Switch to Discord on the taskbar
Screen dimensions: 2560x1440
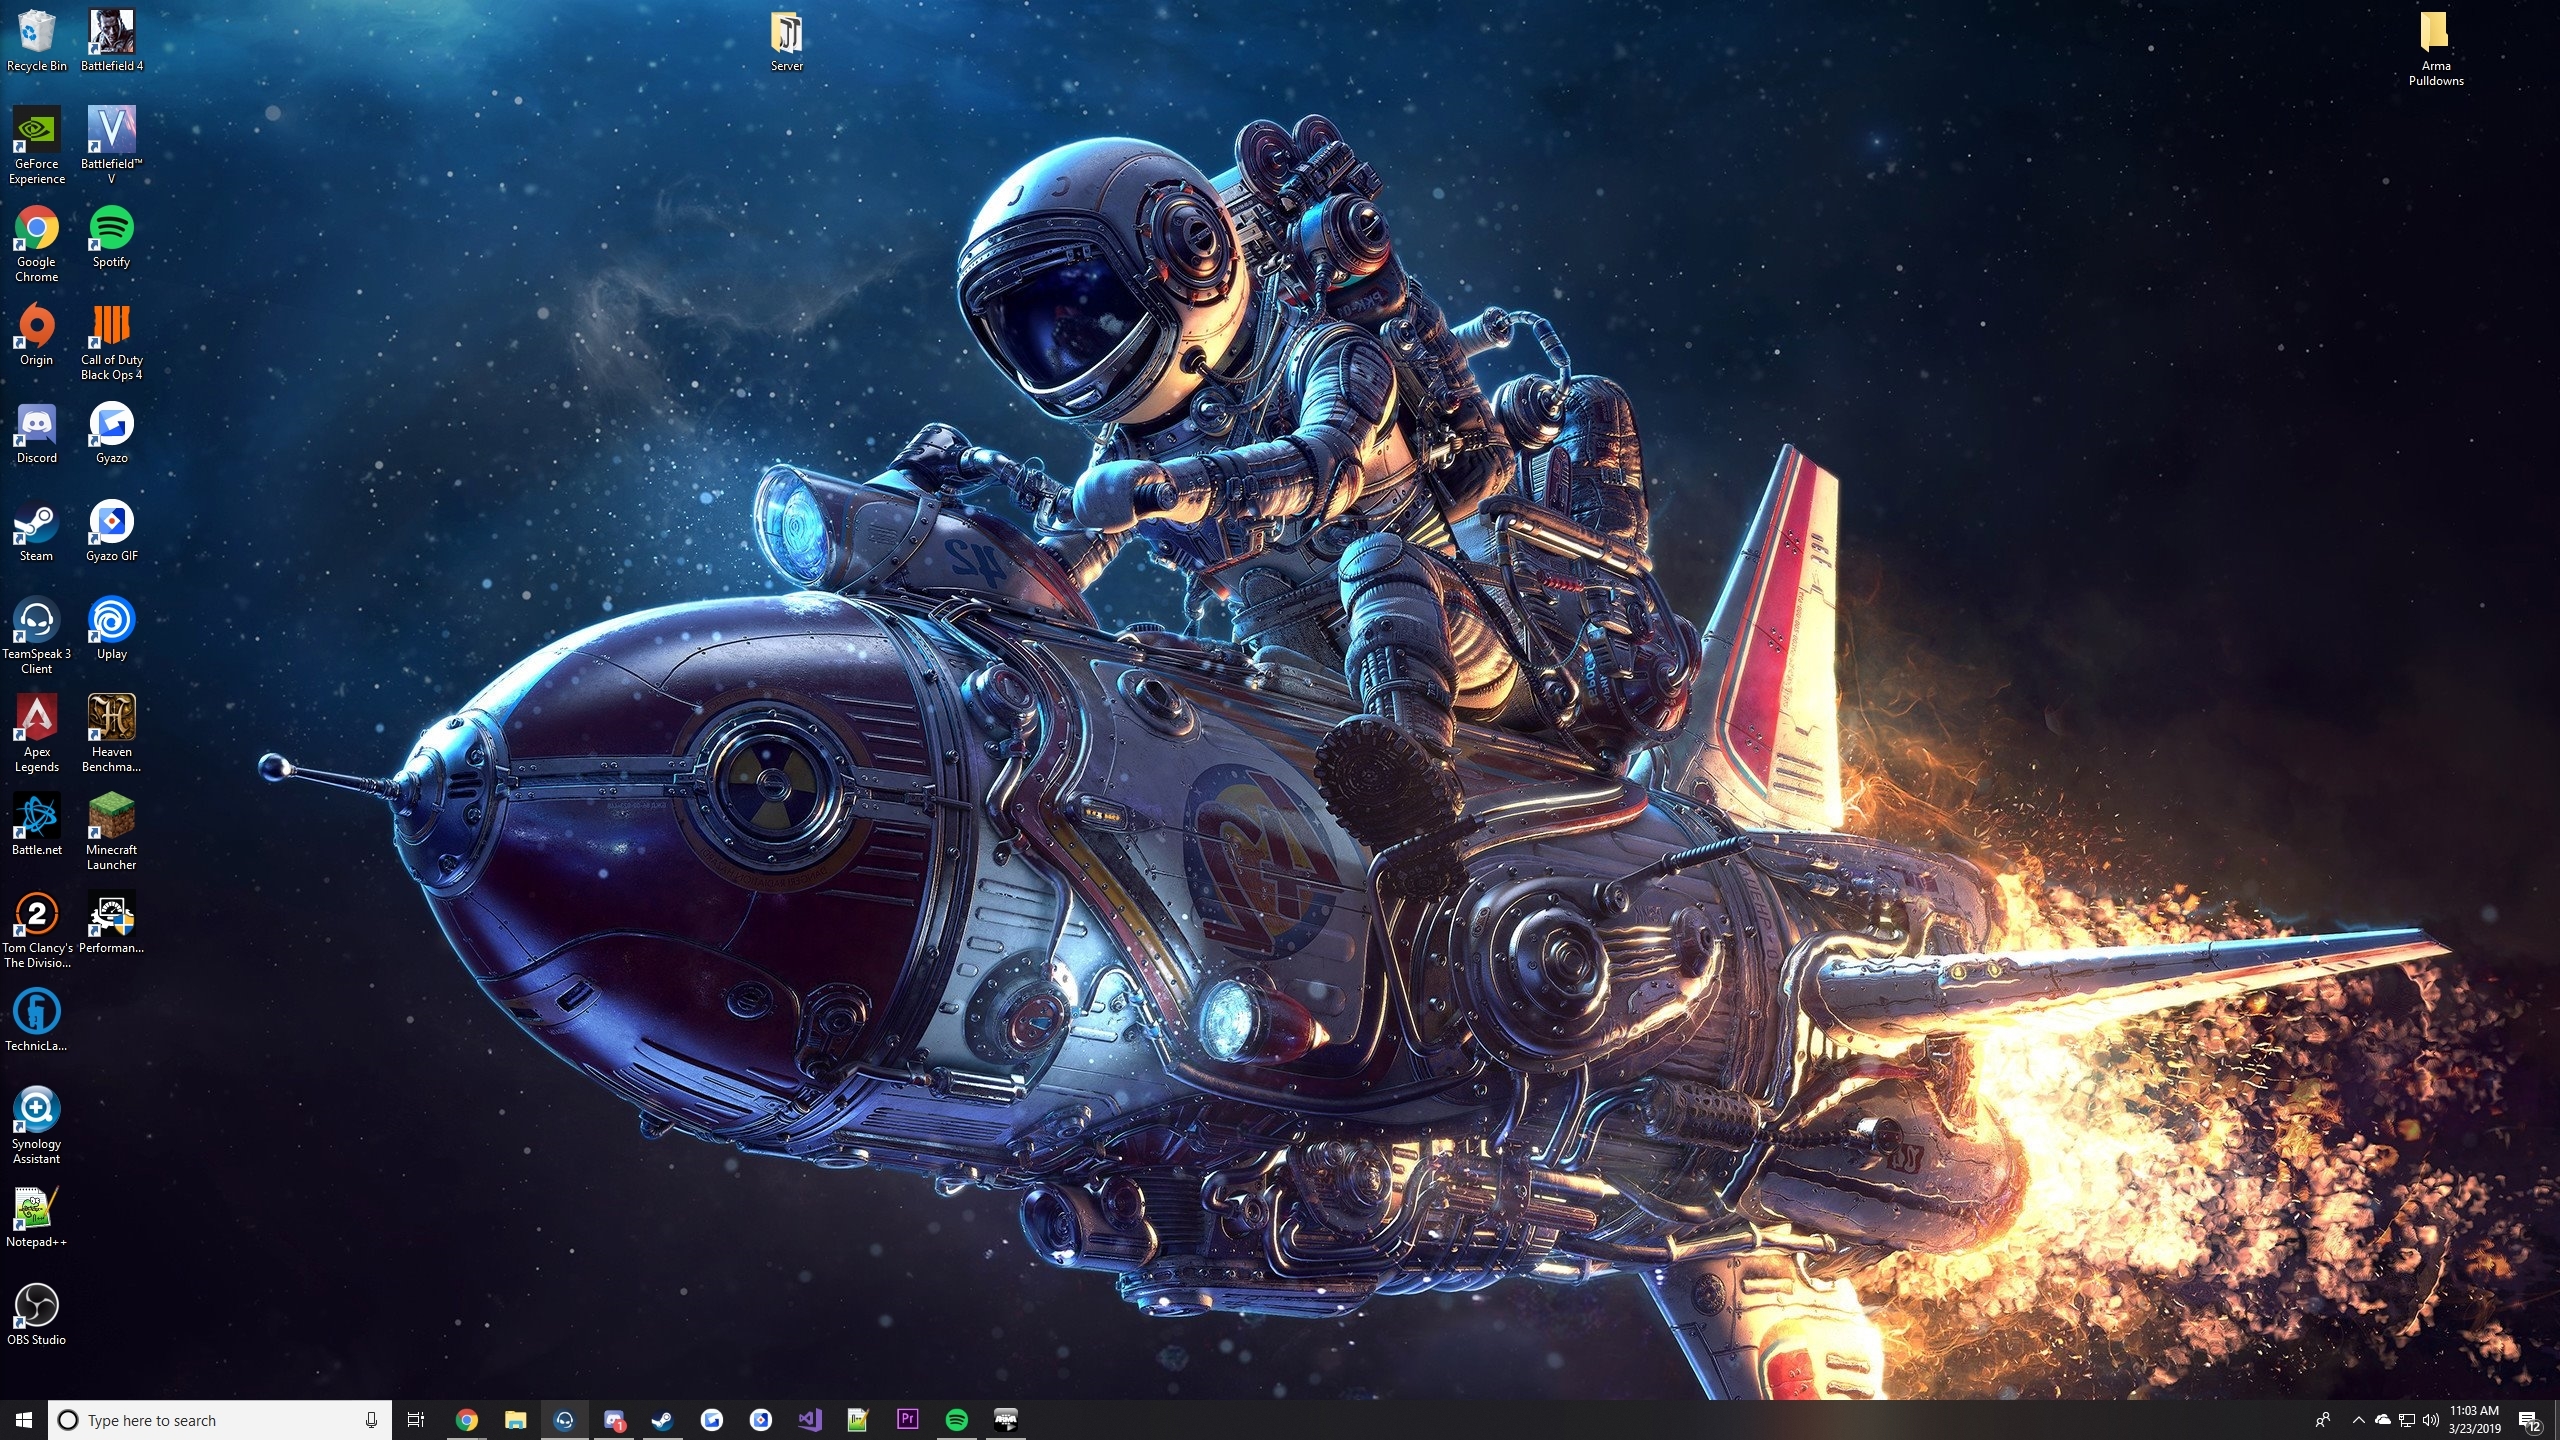pyautogui.click(x=613, y=1420)
